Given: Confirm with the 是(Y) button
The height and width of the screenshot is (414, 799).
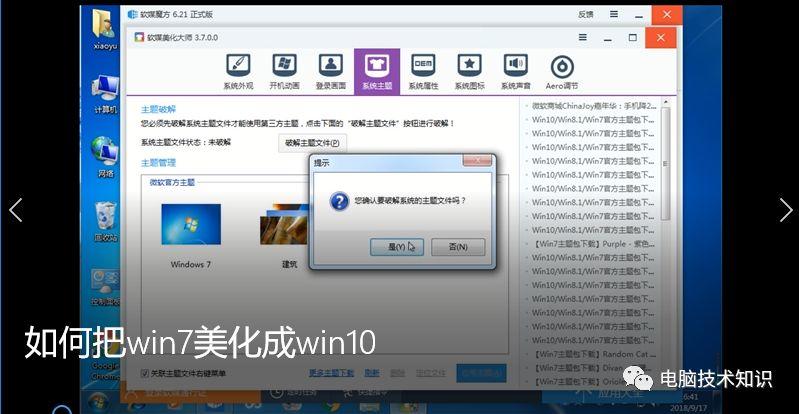Looking at the screenshot, I should pos(397,247).
